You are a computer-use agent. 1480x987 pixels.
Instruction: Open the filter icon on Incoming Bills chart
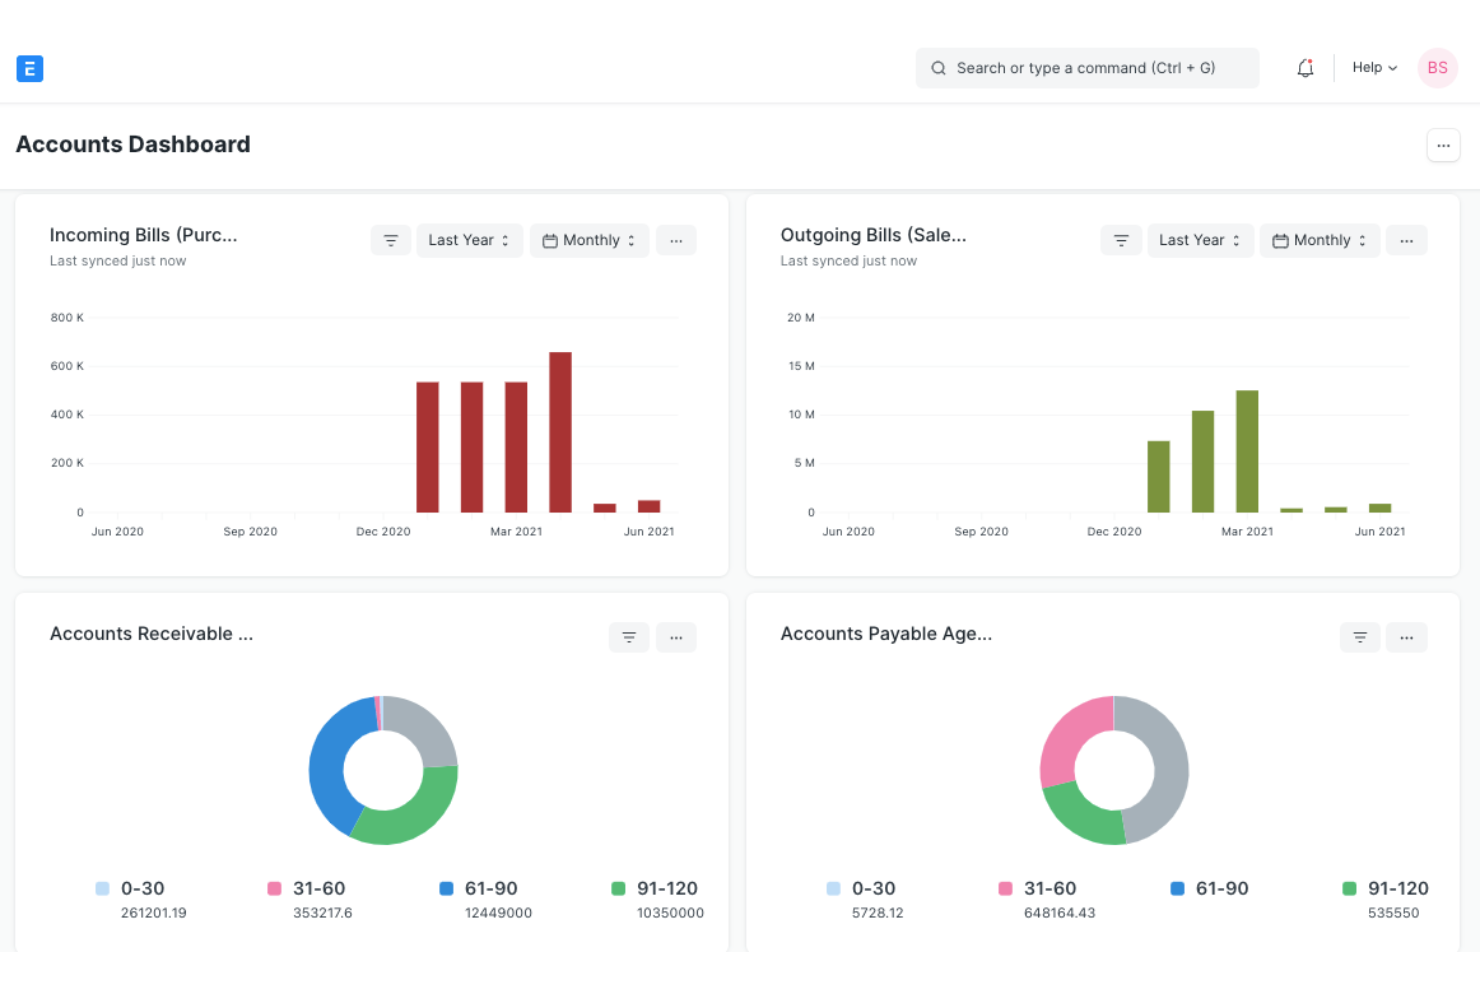click(x=390, y=240)
